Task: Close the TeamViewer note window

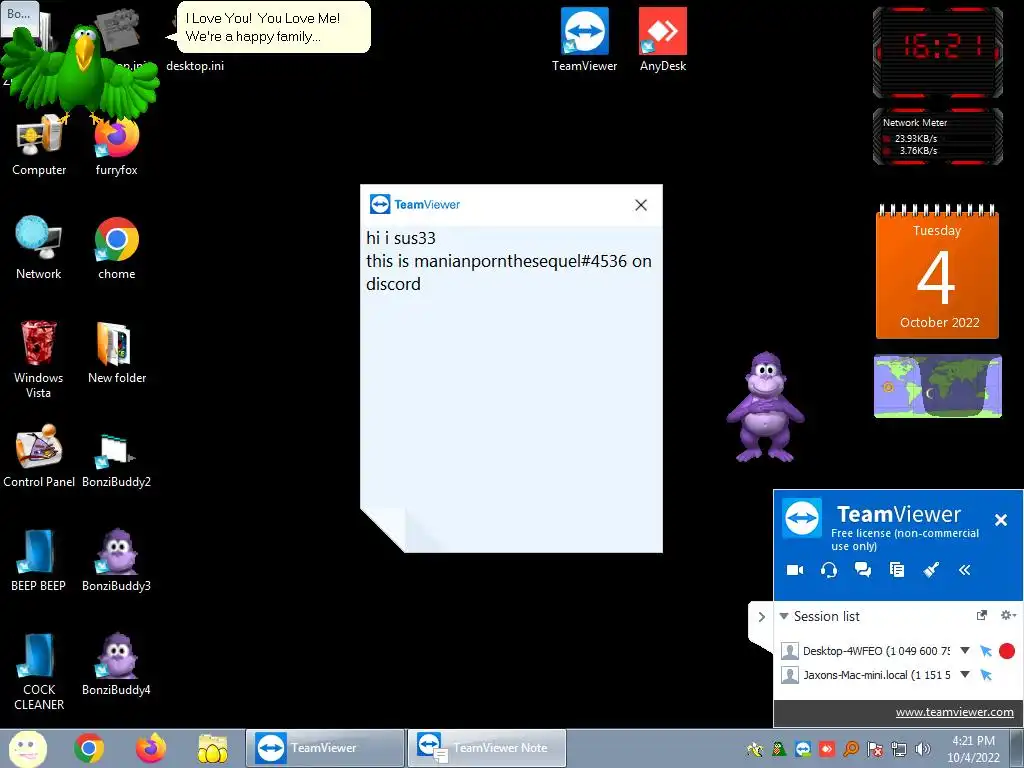Action: [641, 205]
